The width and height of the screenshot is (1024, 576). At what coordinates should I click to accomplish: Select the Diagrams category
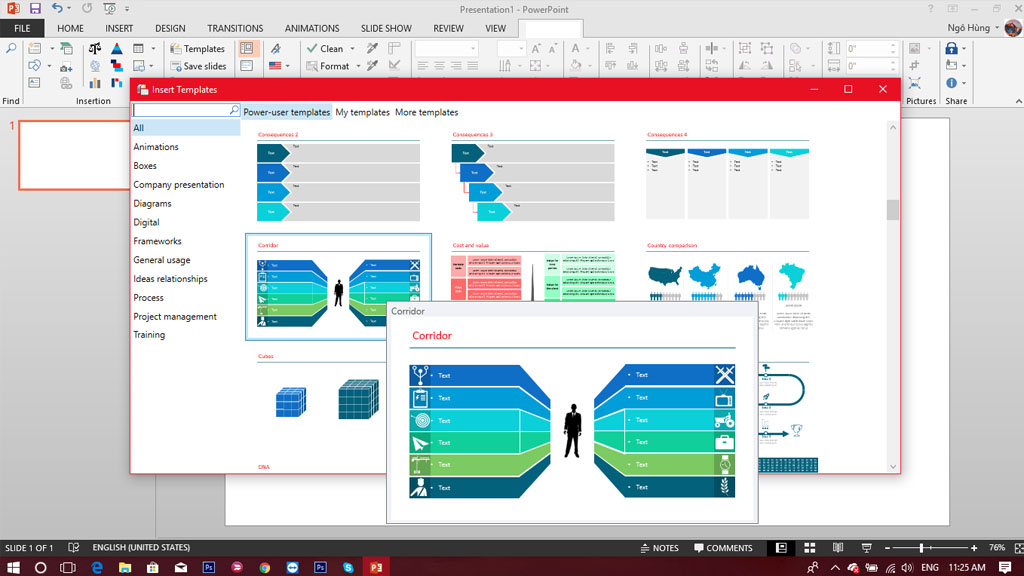pos(152,203)
